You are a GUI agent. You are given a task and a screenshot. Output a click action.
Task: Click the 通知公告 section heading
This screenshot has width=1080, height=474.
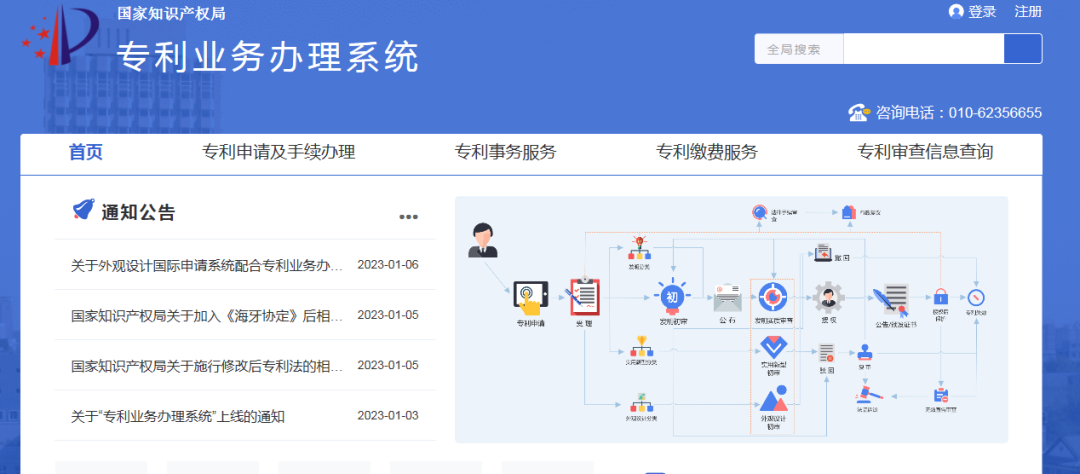coord(138,213)
